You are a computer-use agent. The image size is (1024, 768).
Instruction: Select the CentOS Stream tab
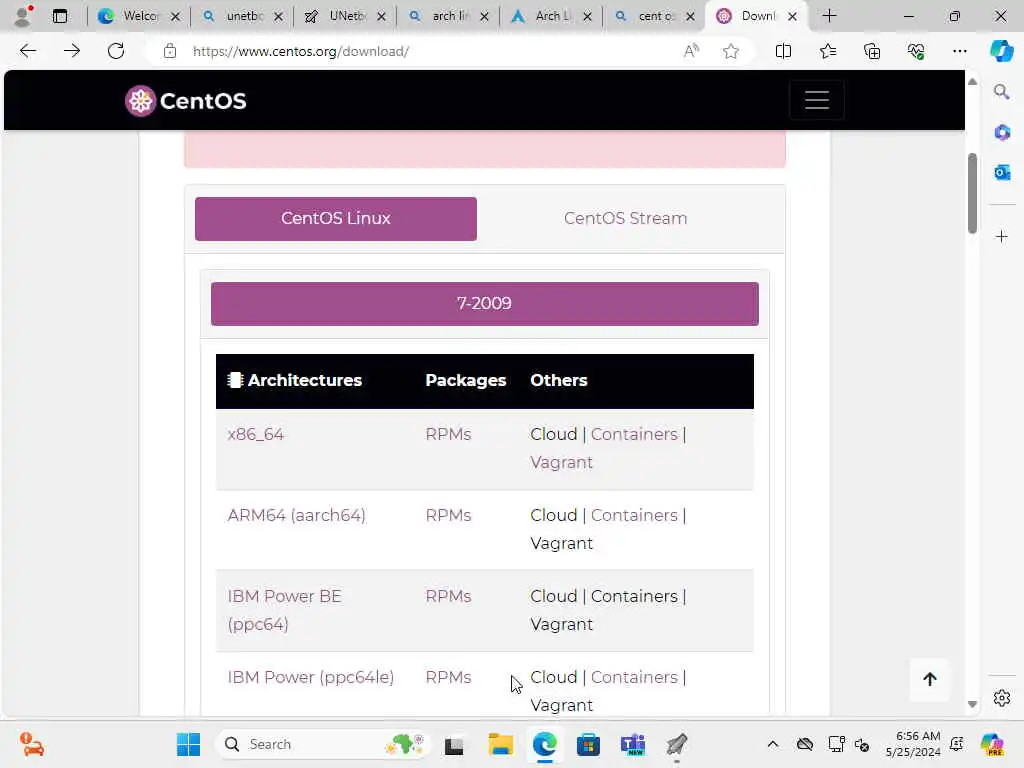coord(626,219)
